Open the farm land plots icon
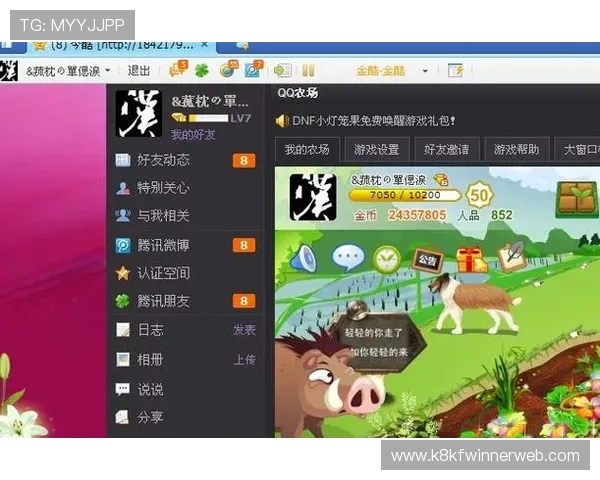The height and width of the screenshot is (480, 600). [x=577, y=199]
